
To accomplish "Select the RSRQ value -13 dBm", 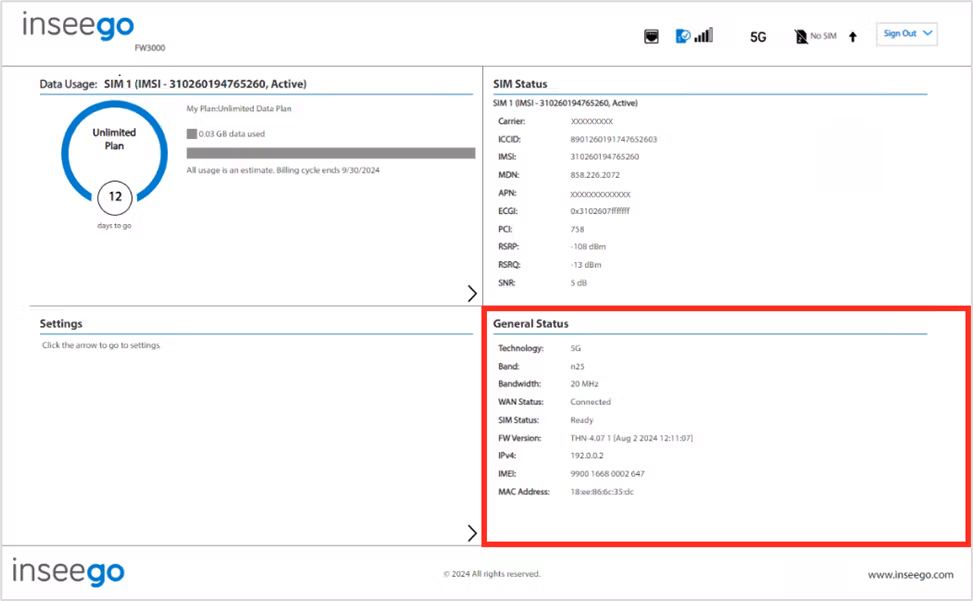I will coord(586,265).
